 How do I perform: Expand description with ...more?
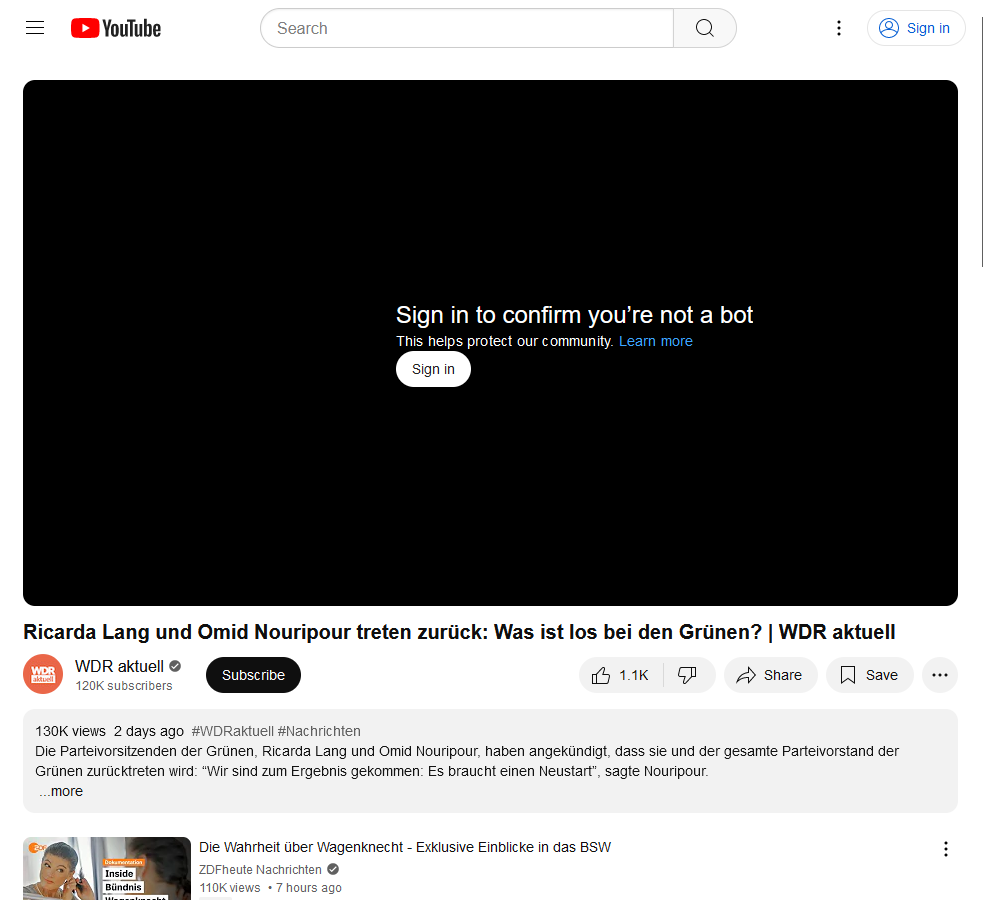coord(61,791)
